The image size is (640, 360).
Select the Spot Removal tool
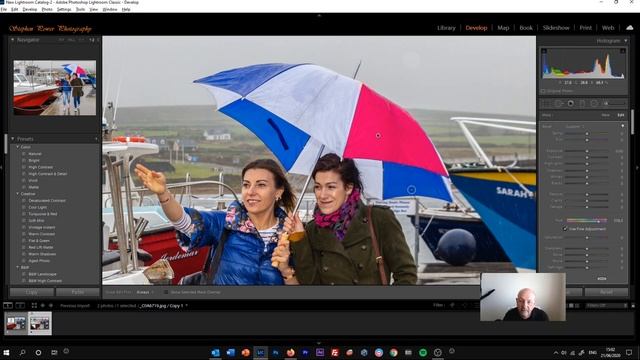(x=558, y=104)
